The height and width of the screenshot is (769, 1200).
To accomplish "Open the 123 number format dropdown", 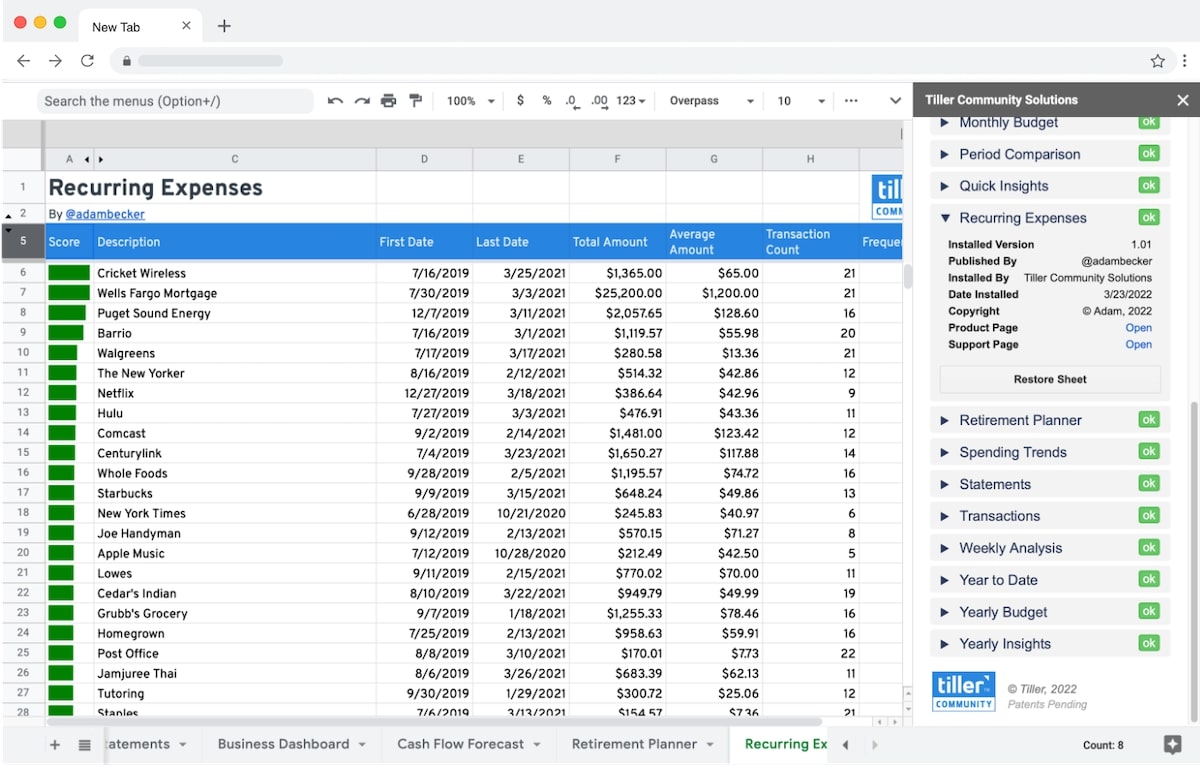I will click(631, 101).
